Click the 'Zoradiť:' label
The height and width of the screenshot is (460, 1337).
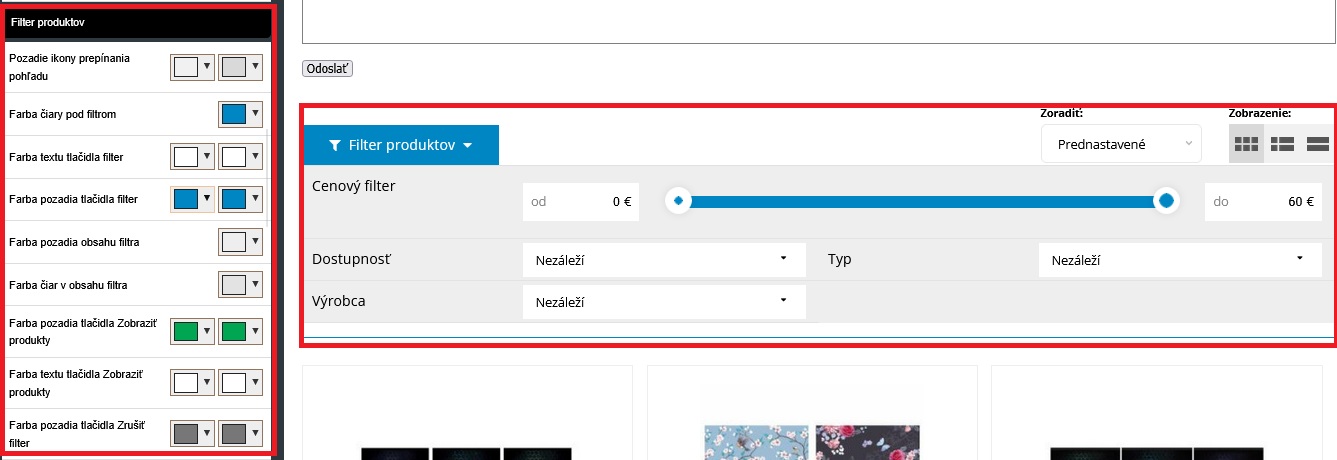tap(1062, 113)
